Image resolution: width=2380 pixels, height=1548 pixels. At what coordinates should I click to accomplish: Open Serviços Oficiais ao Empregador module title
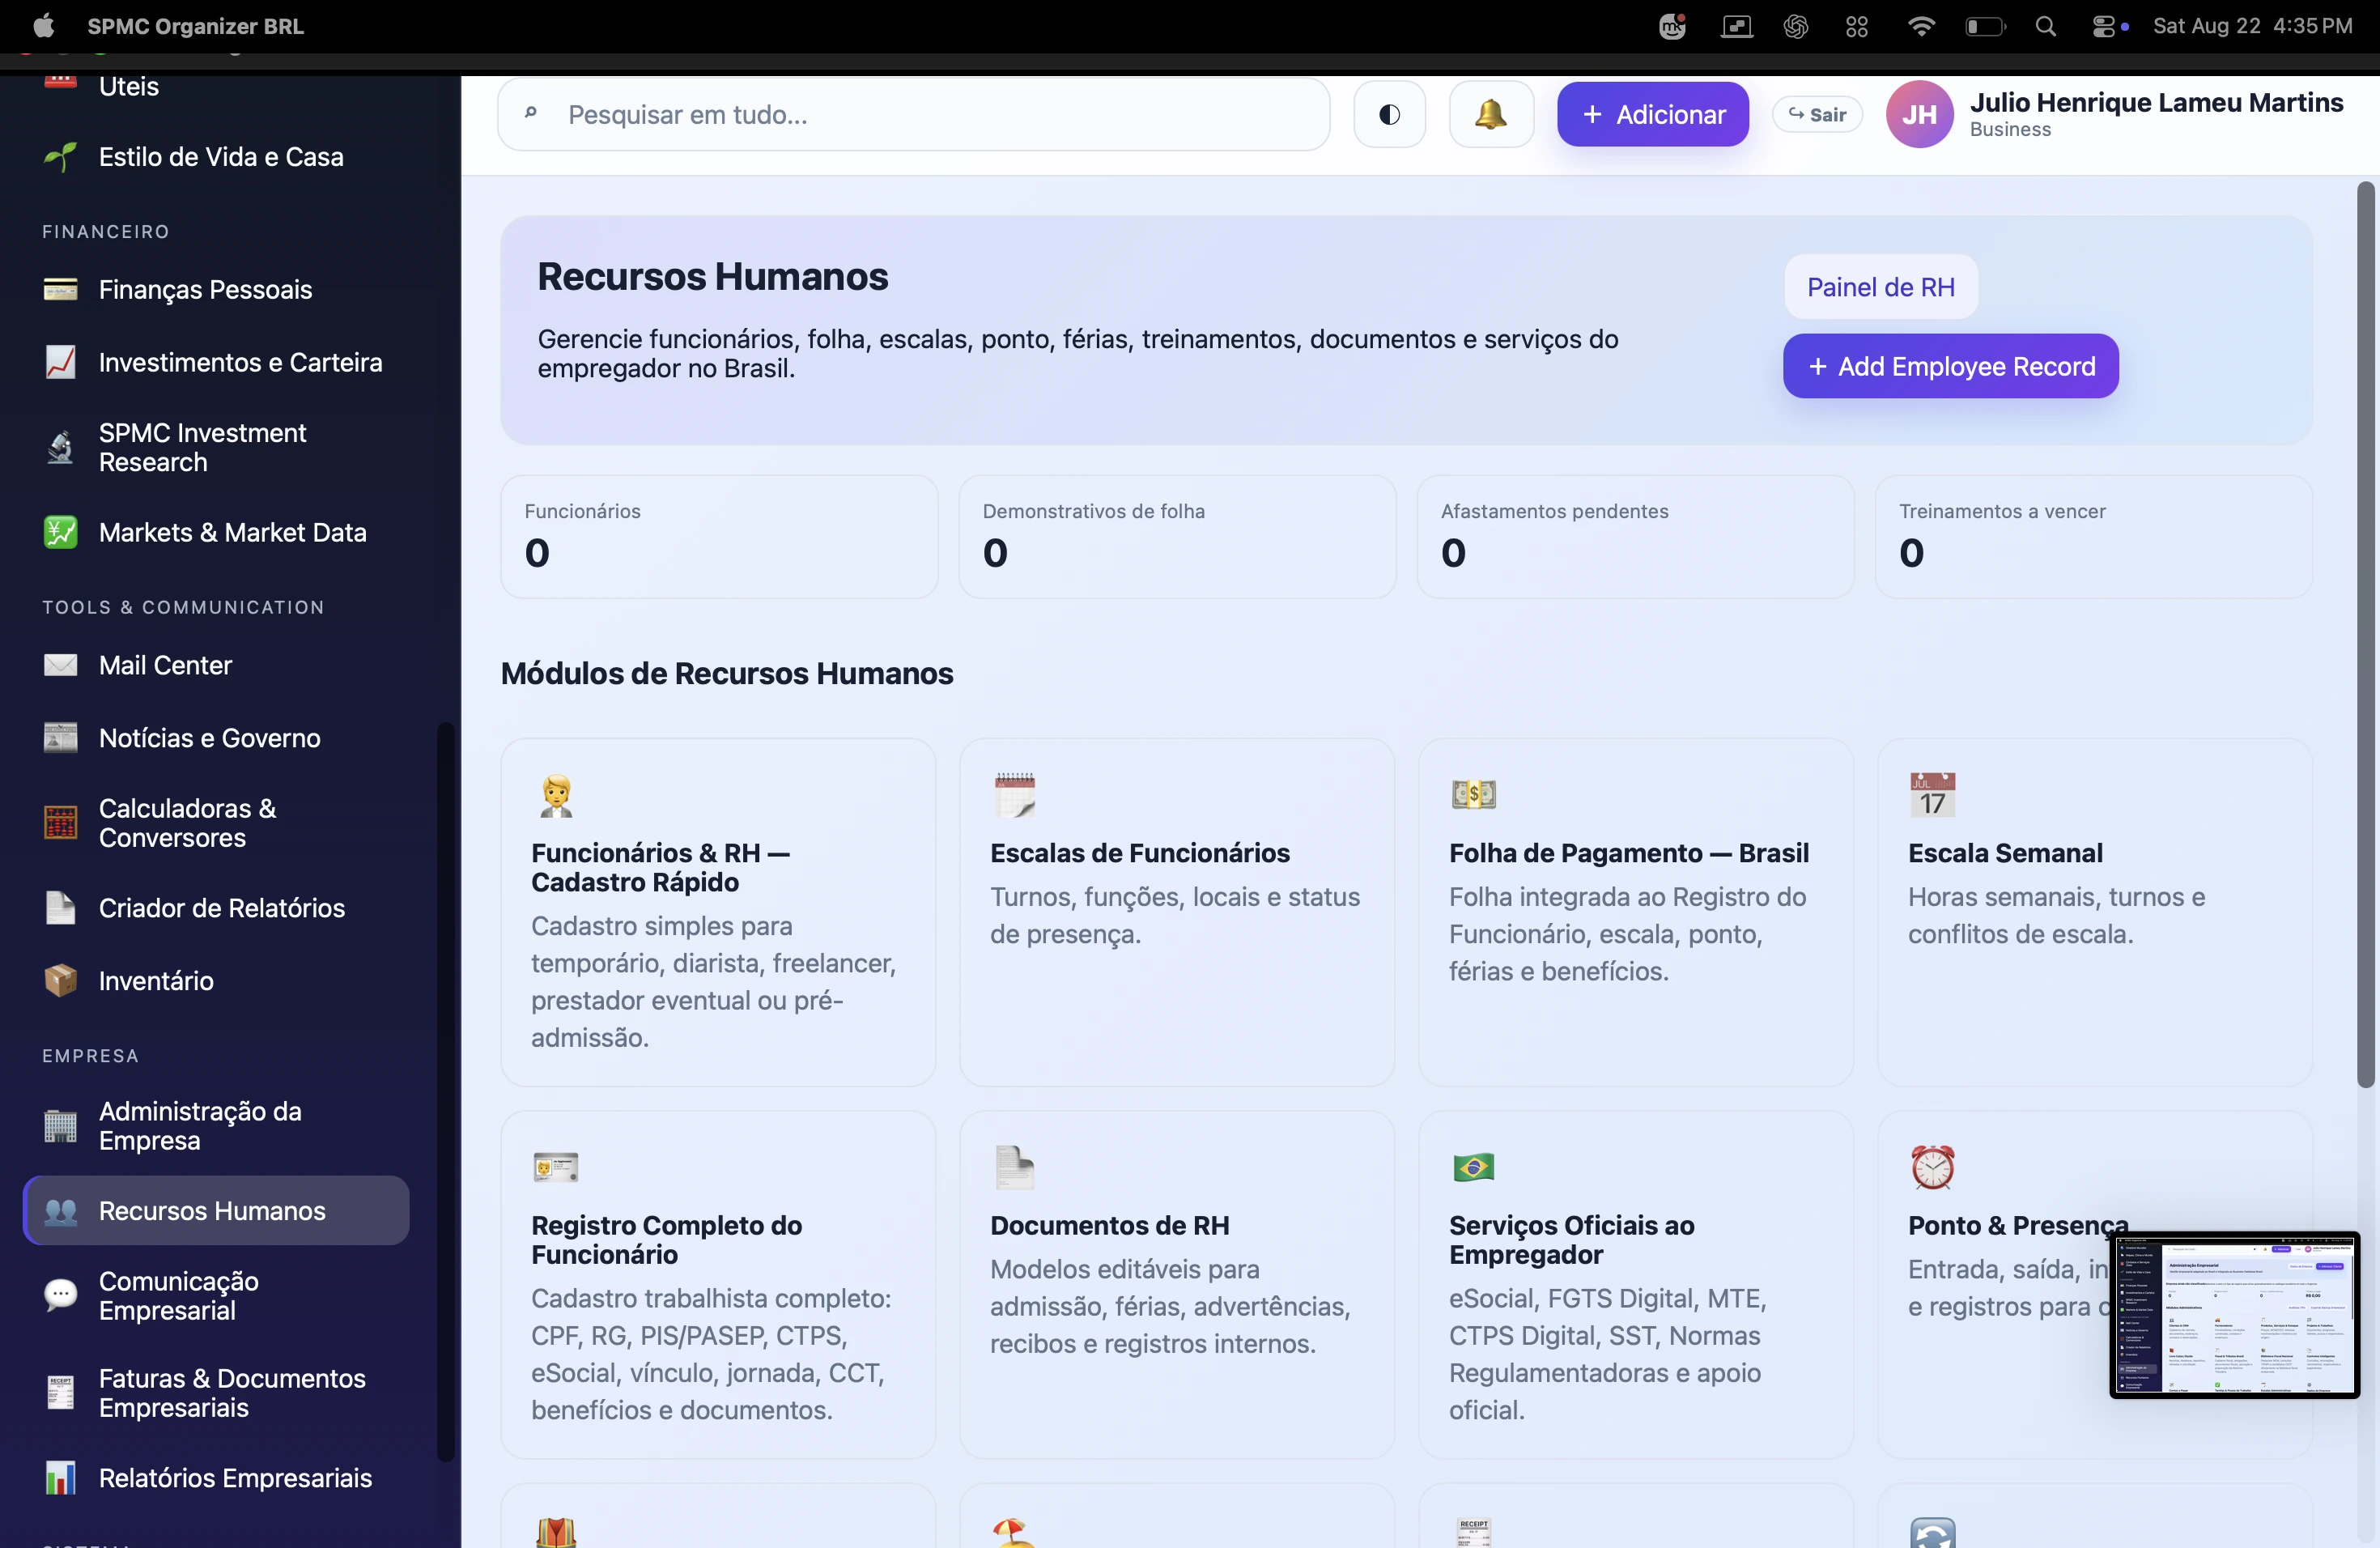point(1571,1240)
